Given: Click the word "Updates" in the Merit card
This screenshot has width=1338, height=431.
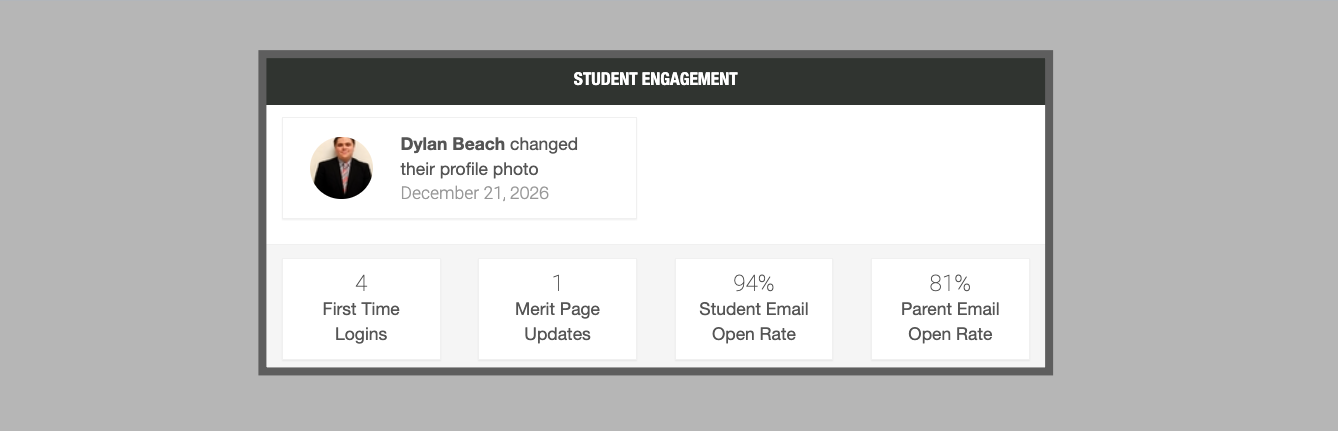Looking at the screenshot, I should [557, 334].
